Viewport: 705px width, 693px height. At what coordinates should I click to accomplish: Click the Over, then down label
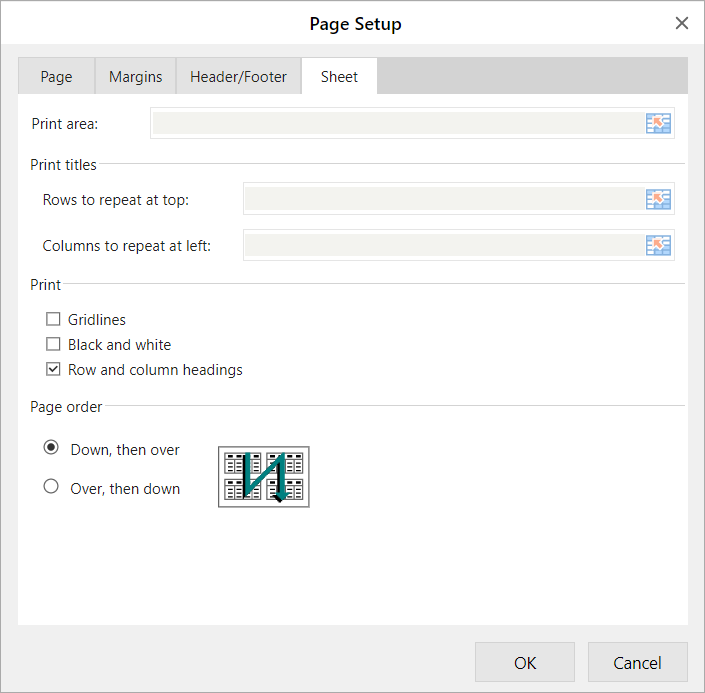click(x=125, y=488)
